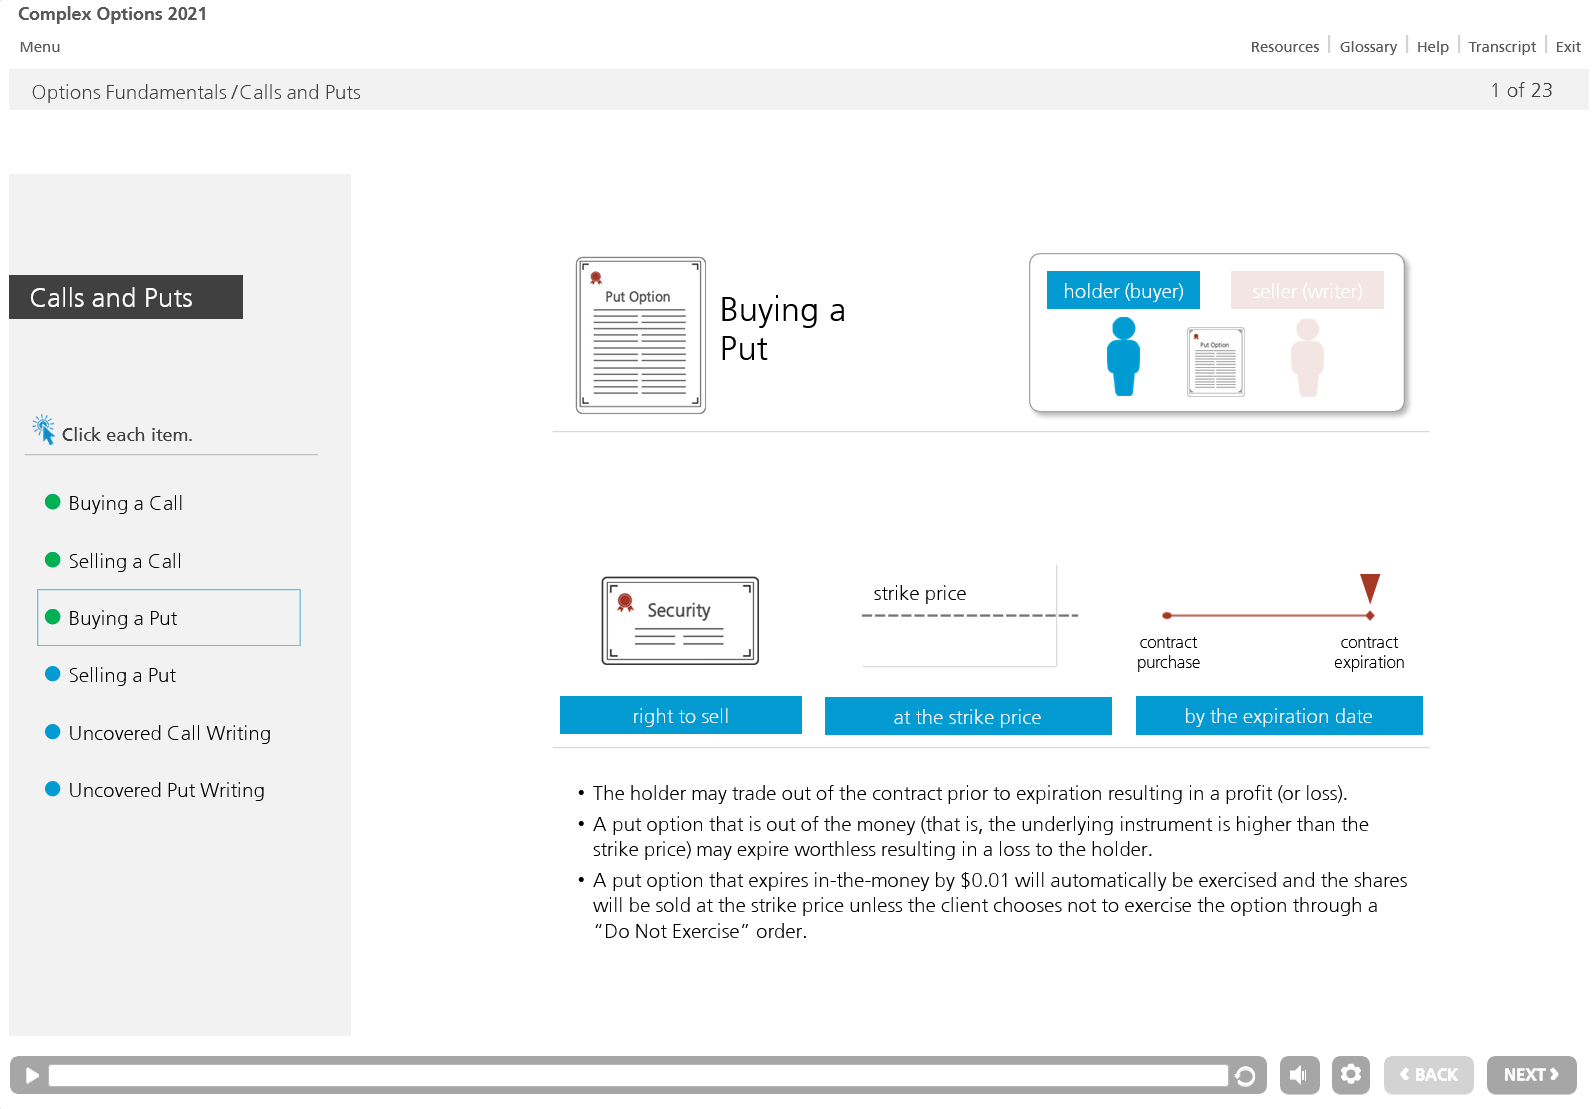
Task: Click the faded seller (writer) label
Action: [x=1307, y=291]
